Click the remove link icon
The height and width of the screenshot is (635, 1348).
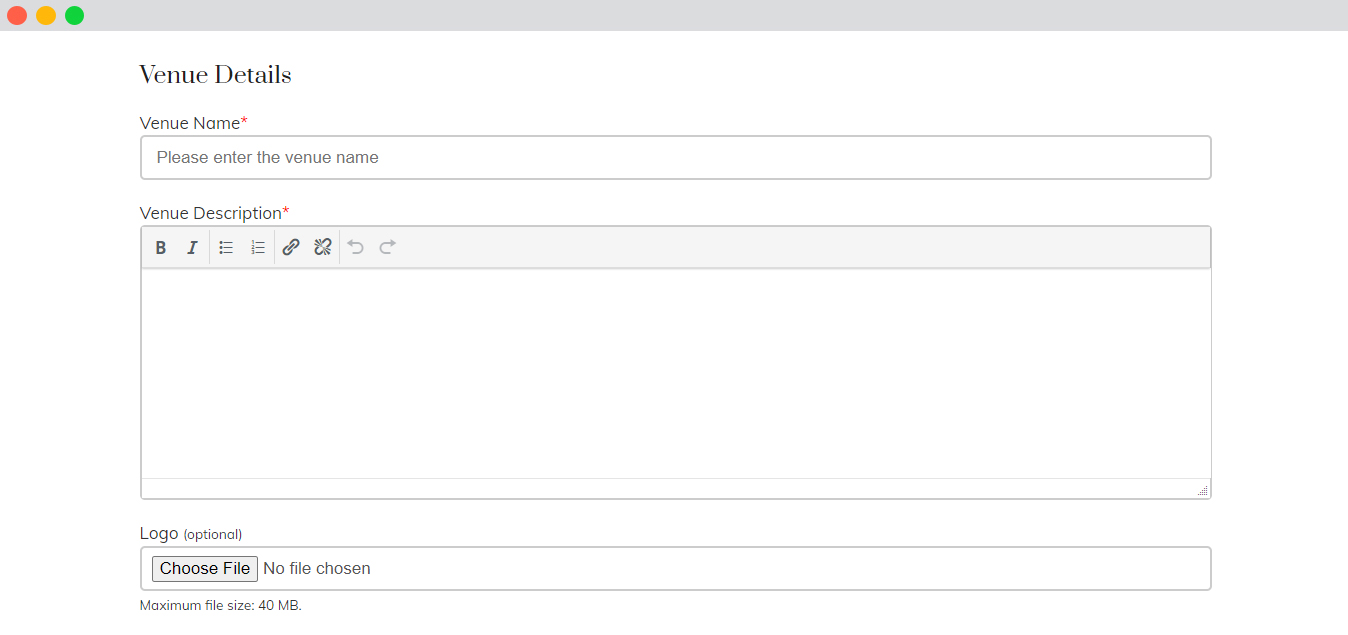pyautogui.click(x=322, y=247)
